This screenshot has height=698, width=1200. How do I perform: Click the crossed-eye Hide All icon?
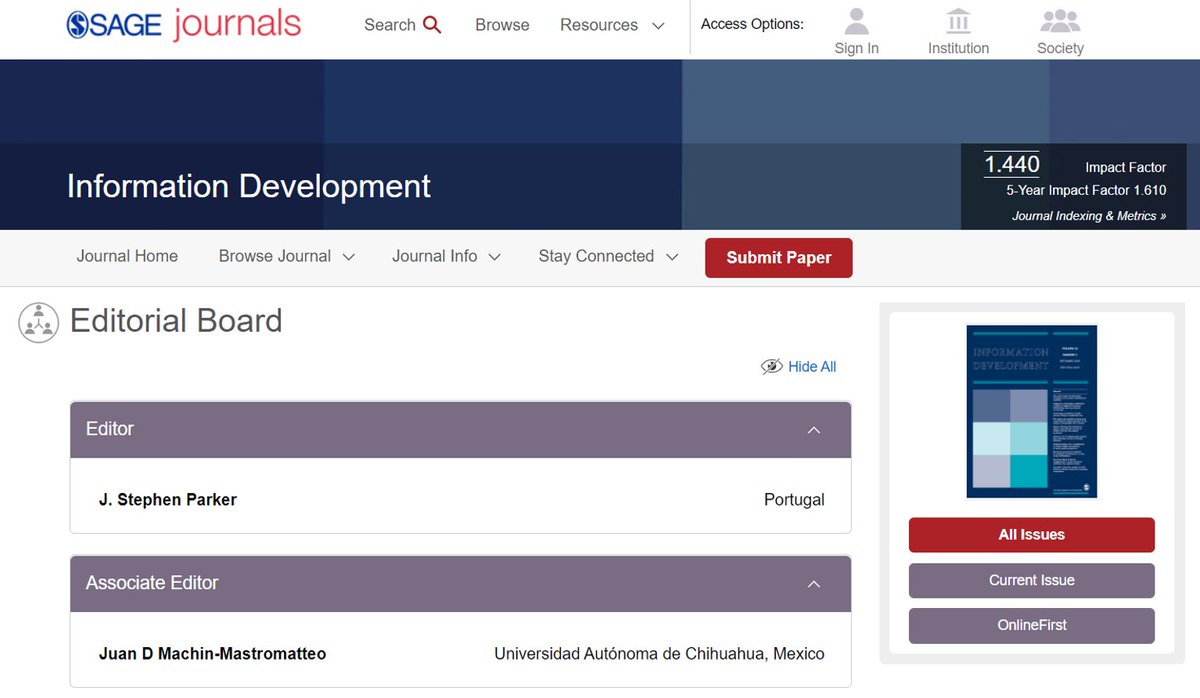(x=771, y=367)
